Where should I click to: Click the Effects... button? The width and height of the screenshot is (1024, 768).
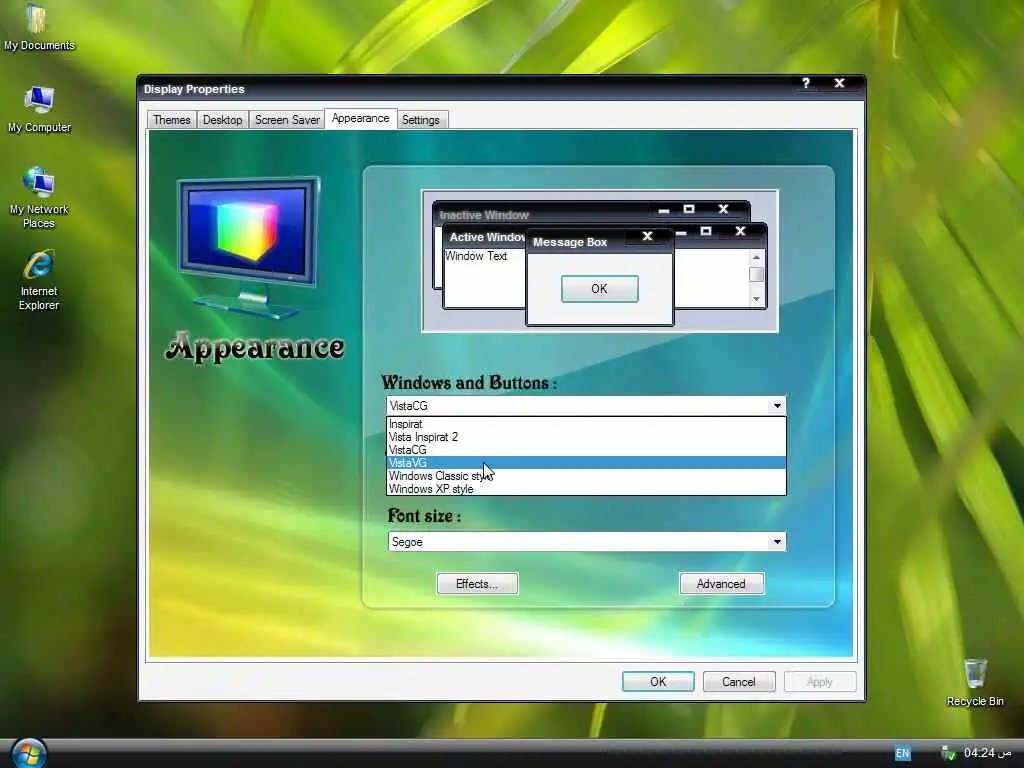click(x=477, y=584)
